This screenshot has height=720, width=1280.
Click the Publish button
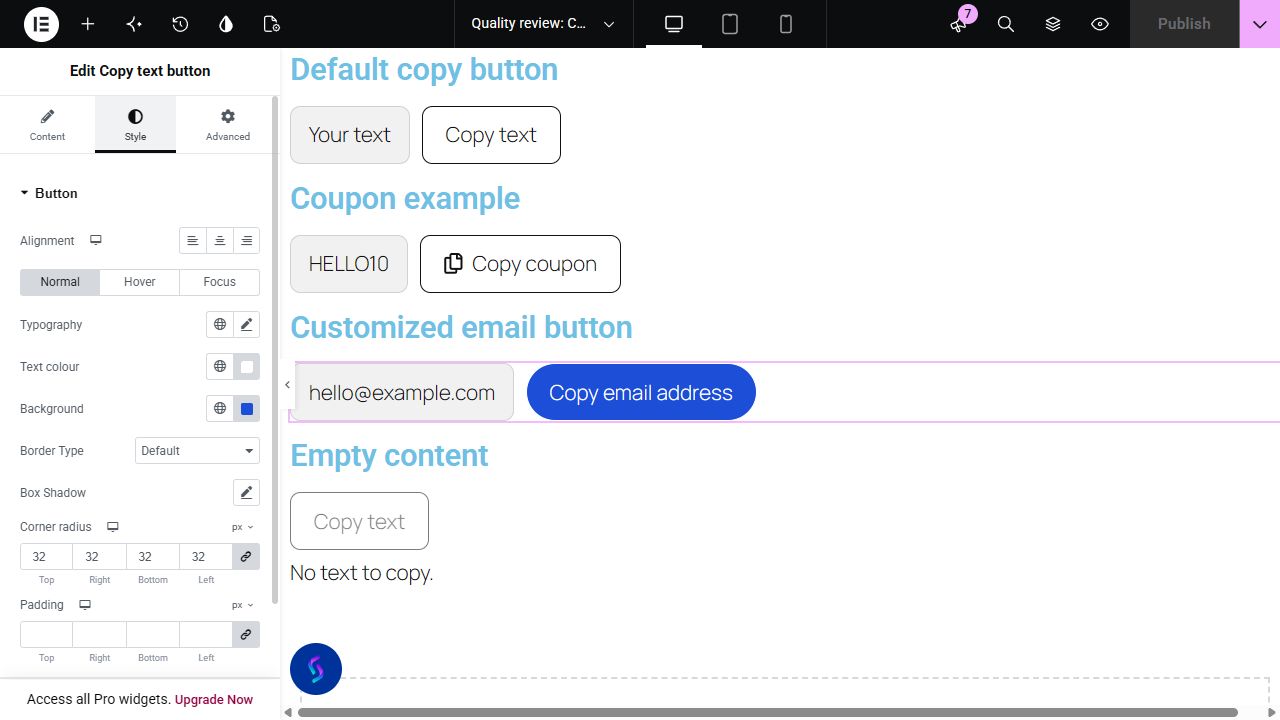pos(1184,24)
